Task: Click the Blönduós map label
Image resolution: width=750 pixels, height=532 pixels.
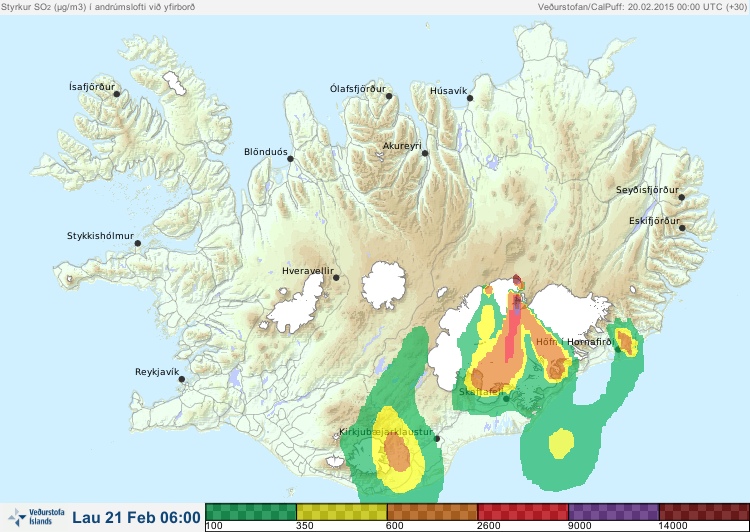Action: pyautogui.click(x=266, y=152)
